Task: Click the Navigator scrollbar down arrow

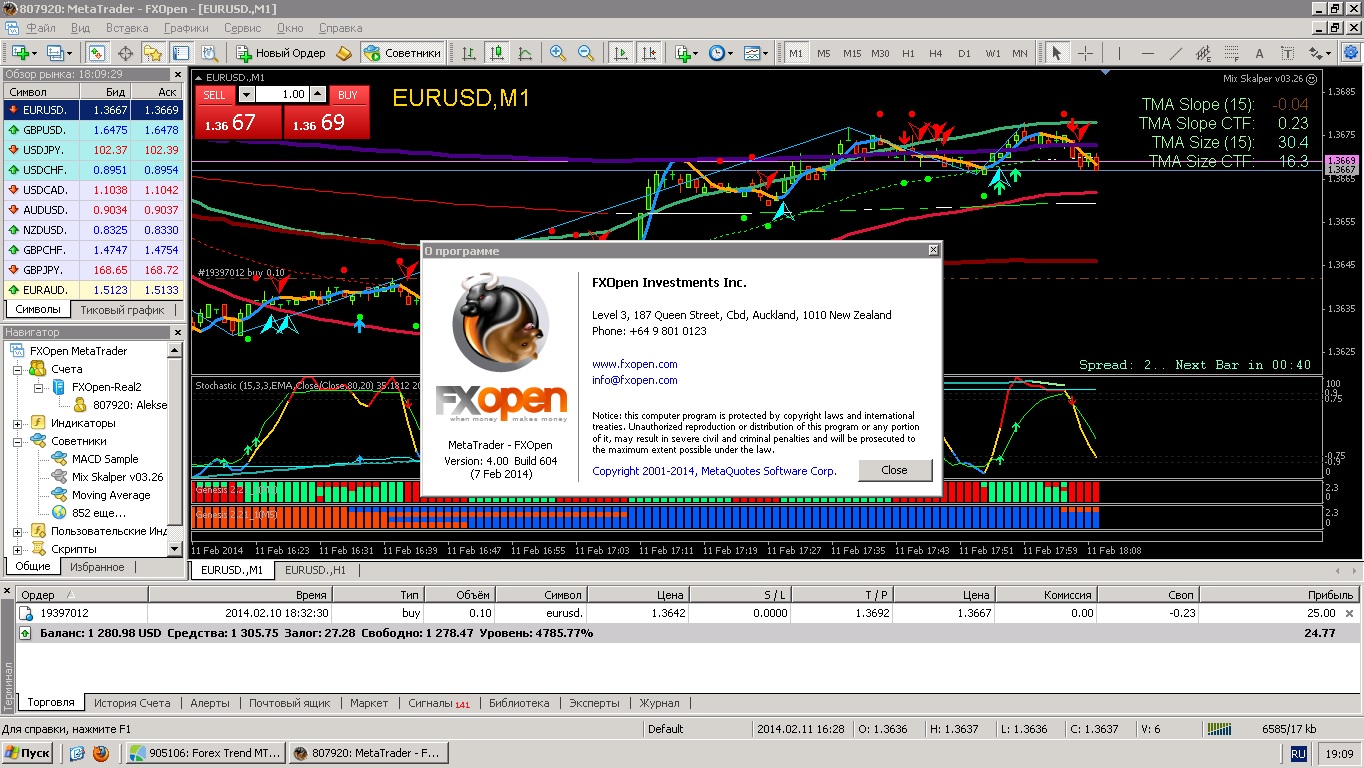Action: (x=176, y=549)
